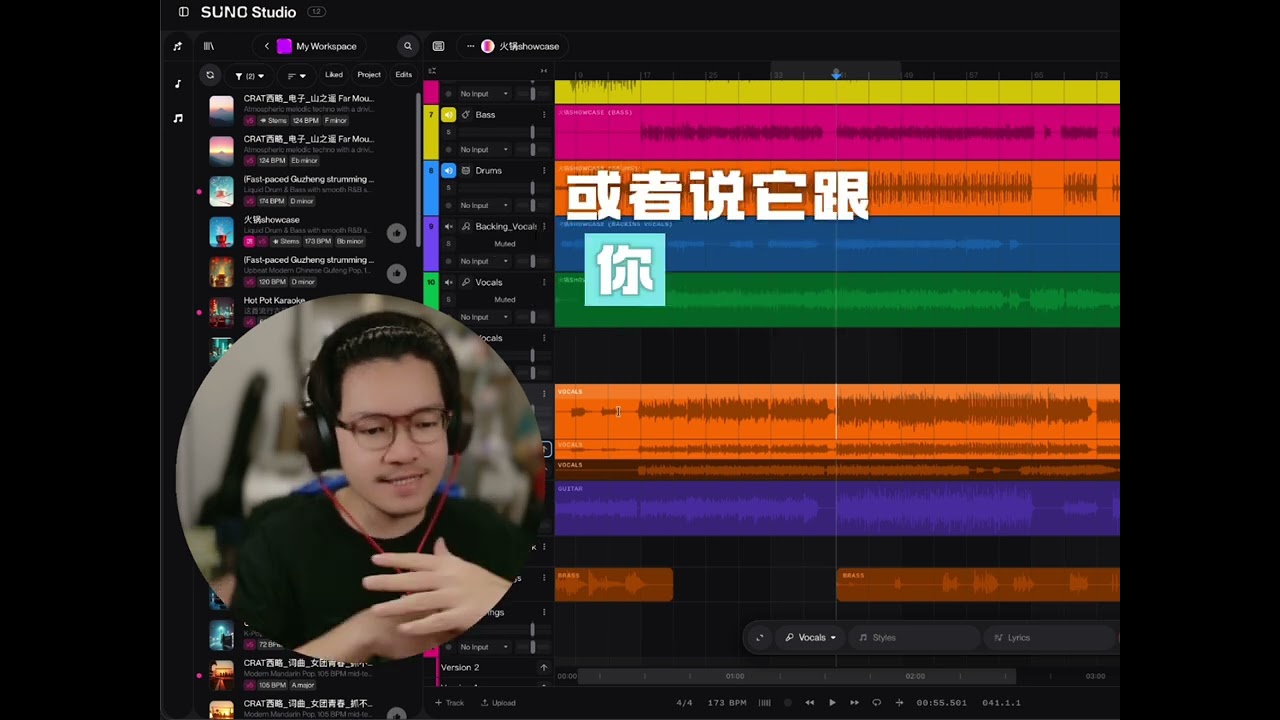Click the refresh icon in the library toolbar
1280x720 pixels.
point(210,75)
